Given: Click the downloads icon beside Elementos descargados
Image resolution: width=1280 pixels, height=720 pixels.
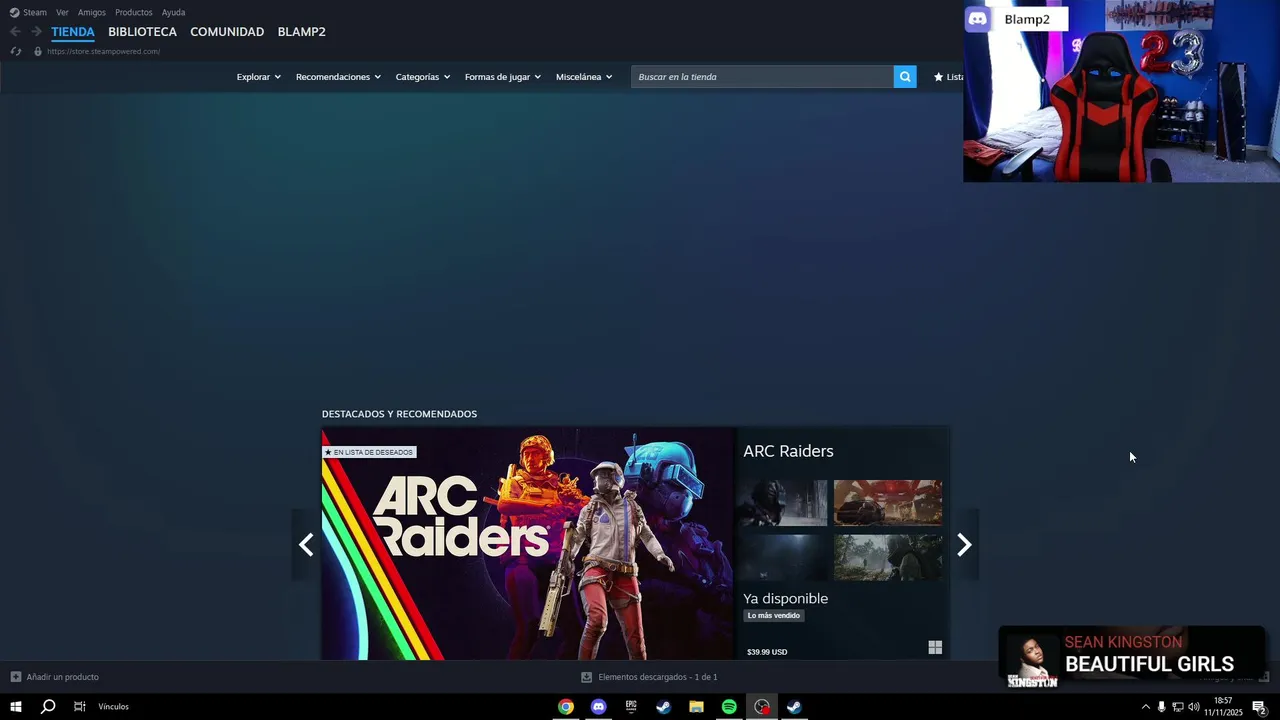Looking at the screenshot, I should click(587, 677).
